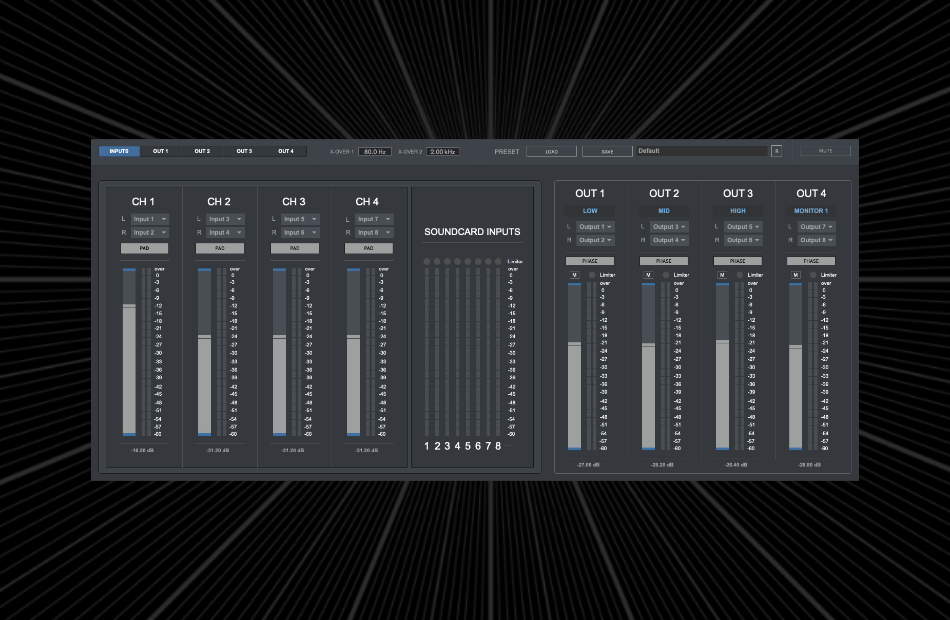Mute OUT 1 with its M button
This screenshot has height=620, width=950.
point(574,275)
